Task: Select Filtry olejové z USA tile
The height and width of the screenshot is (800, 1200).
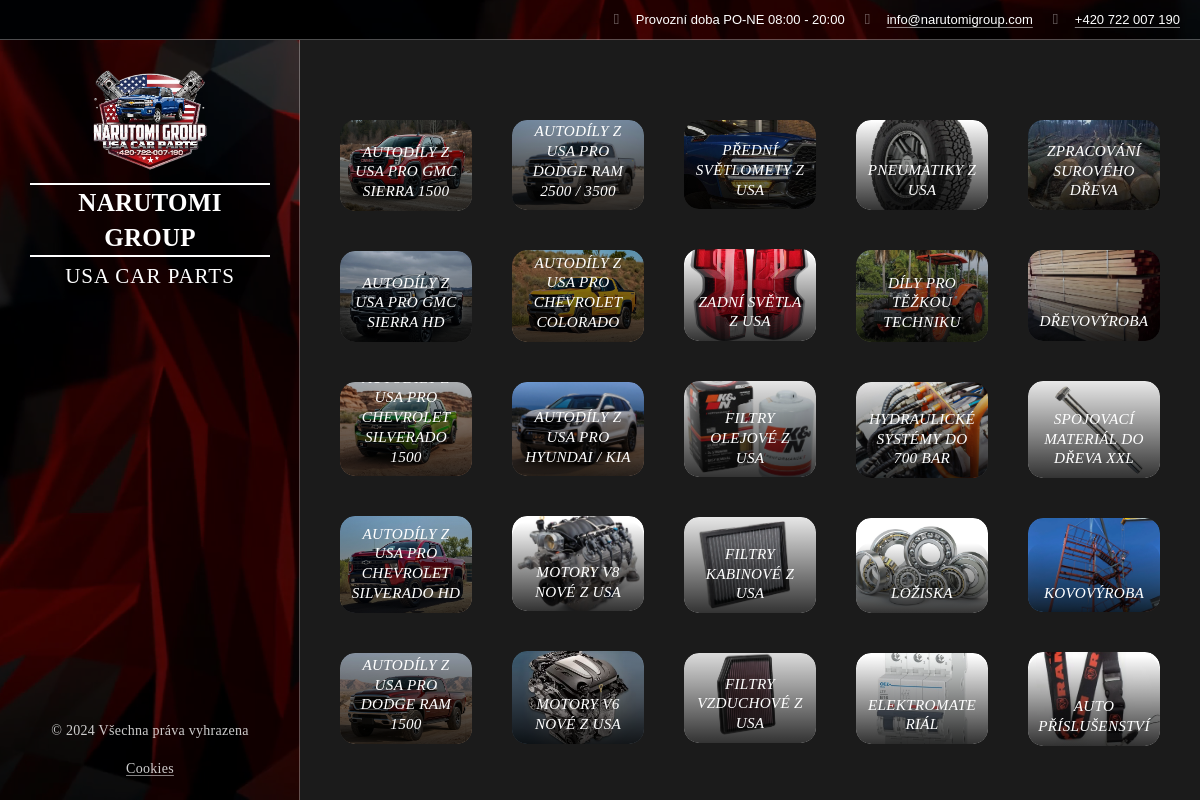Action: tap(750, 429)
